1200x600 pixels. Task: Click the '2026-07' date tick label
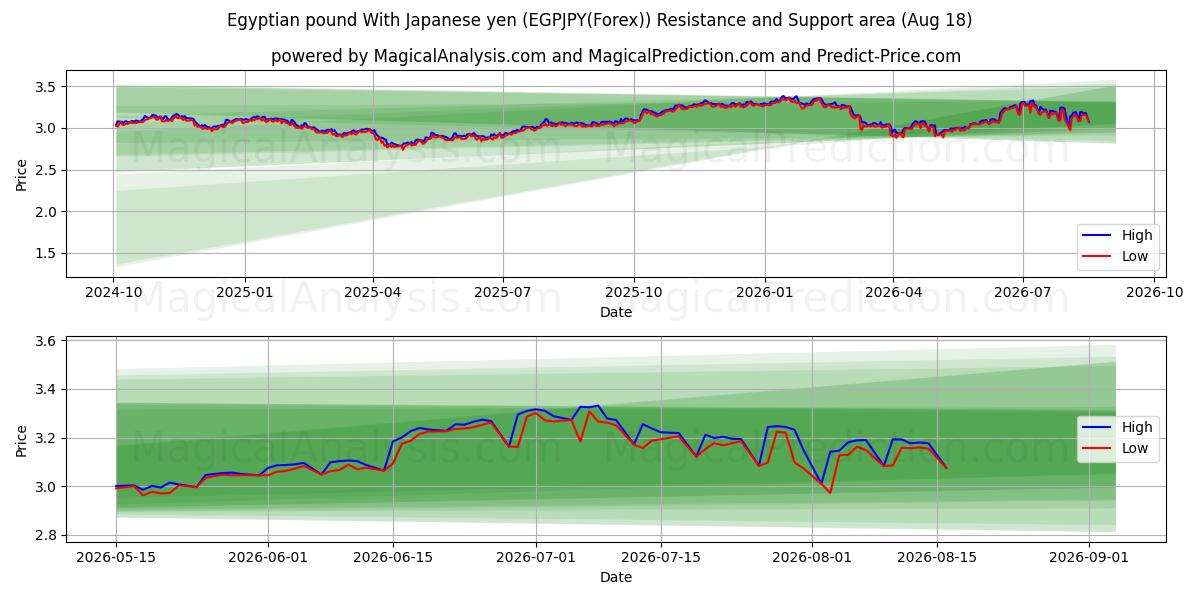click(x=1022, y=292)
